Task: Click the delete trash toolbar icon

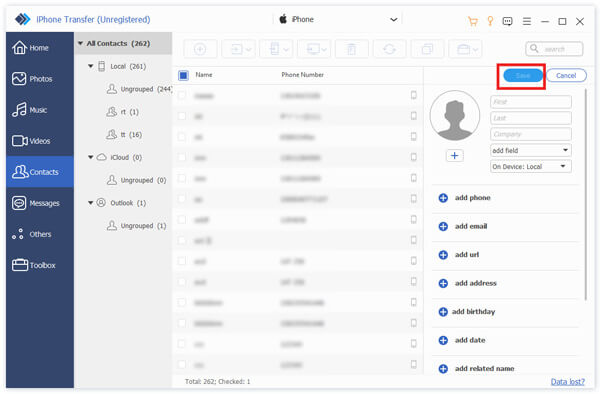Action: (x=351, y=49)
